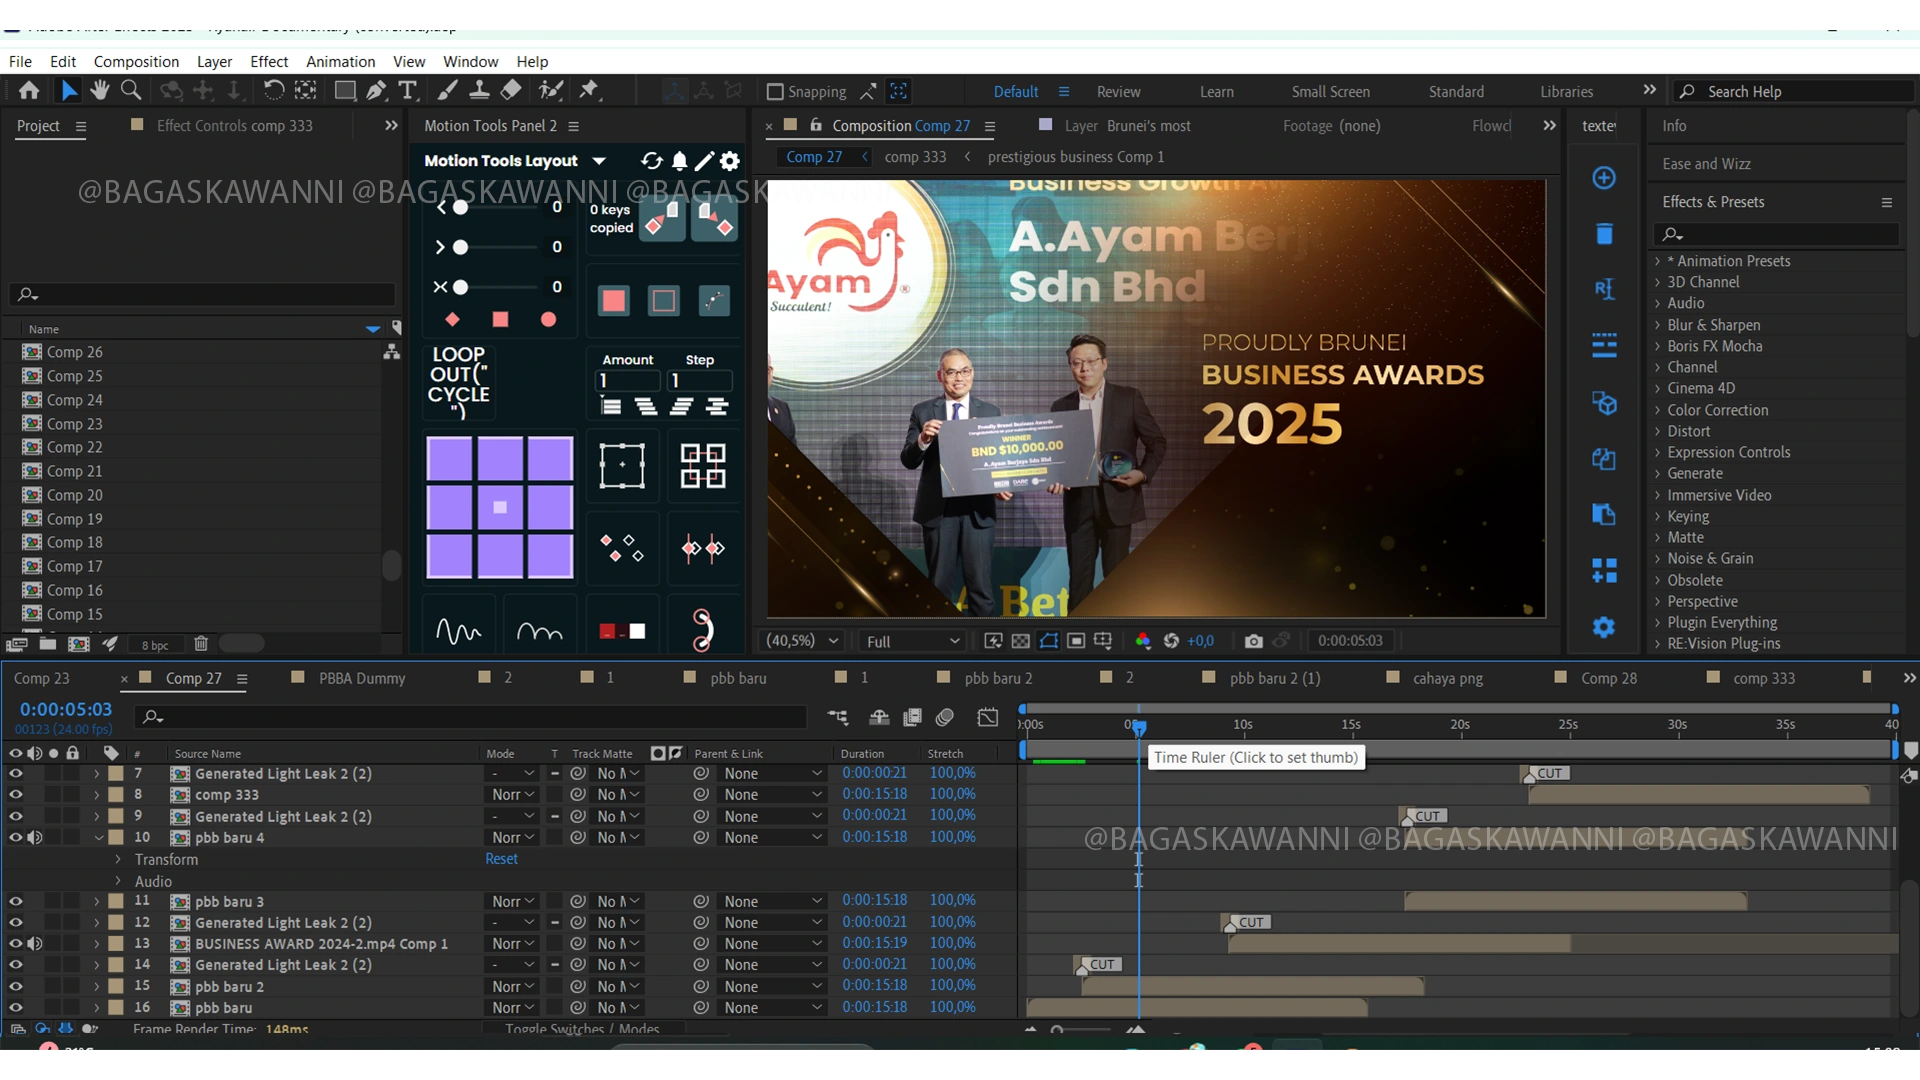Select the Zoom magnifier tool
The width and height of the screenshot is (1920, 1080).
[x=131, y=91]
